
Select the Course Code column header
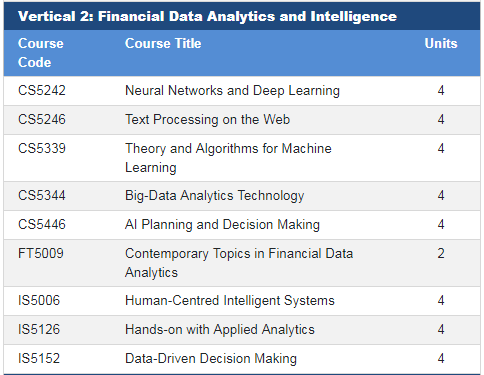tap(41, 53)
